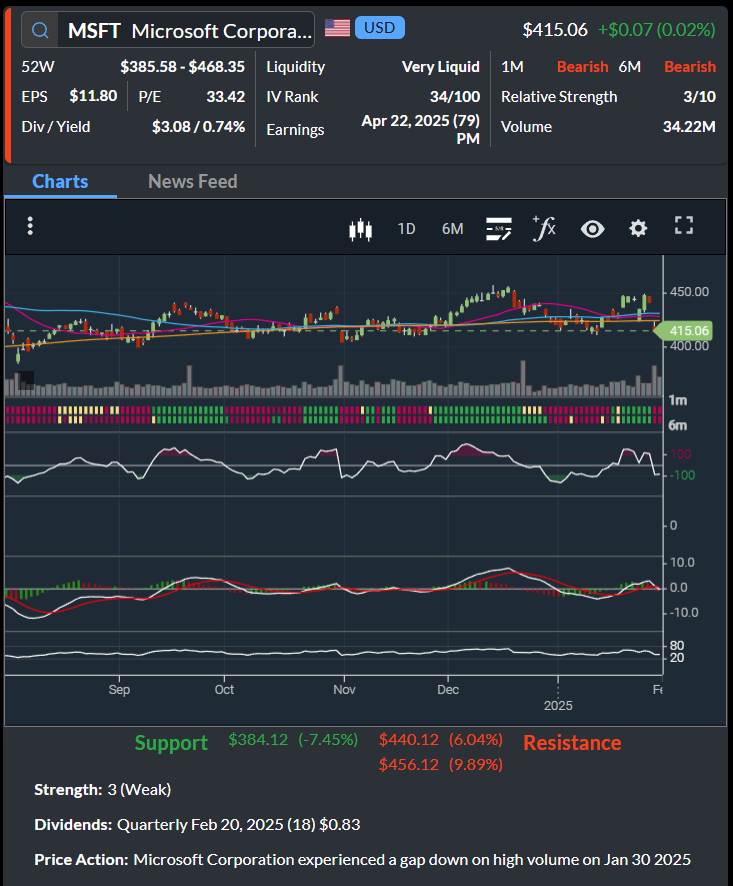733x886 pixels.
Task: Click the 450.00 price axis label
Action: [x=689, y=292]
